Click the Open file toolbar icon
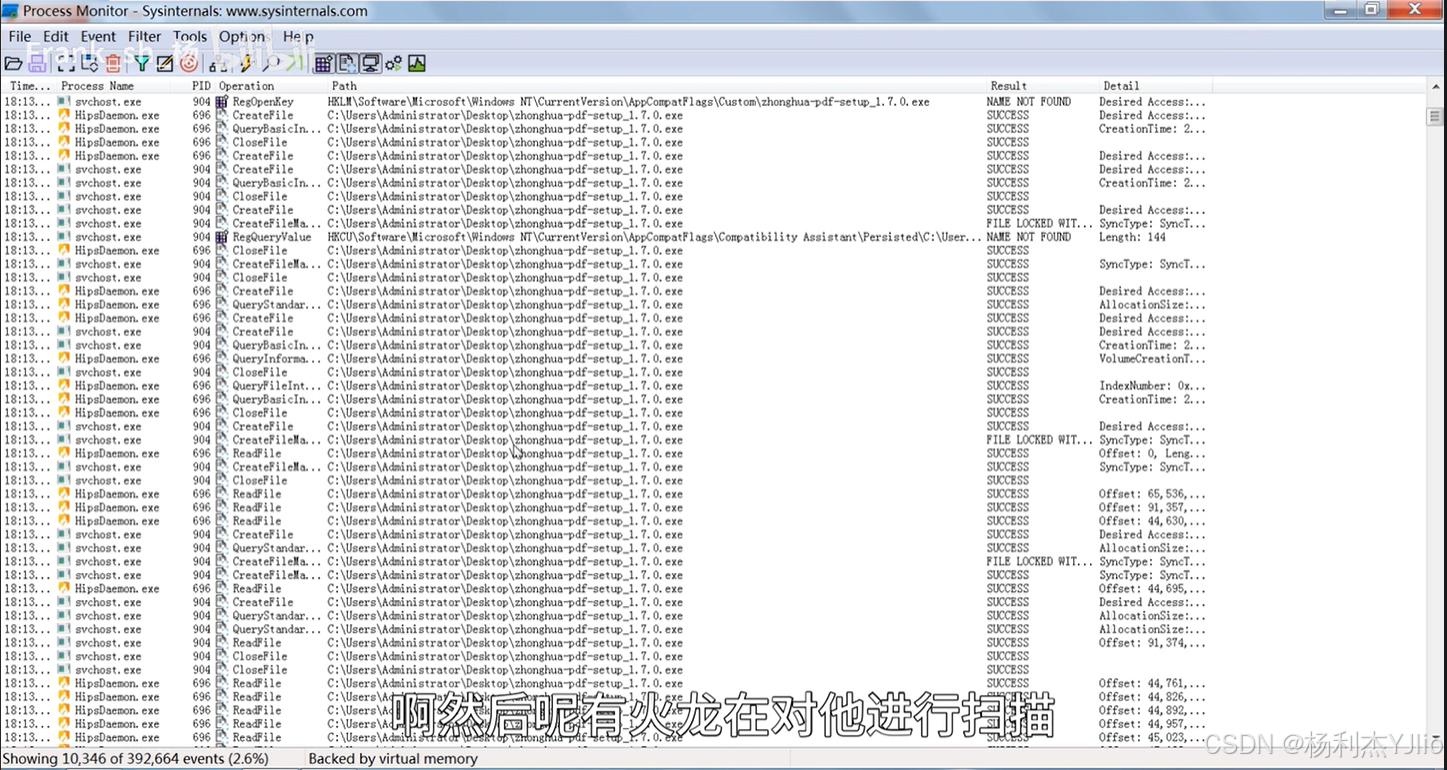This screenshot has height=770, width=1447. pyautogui.click(x=14, y=63)
